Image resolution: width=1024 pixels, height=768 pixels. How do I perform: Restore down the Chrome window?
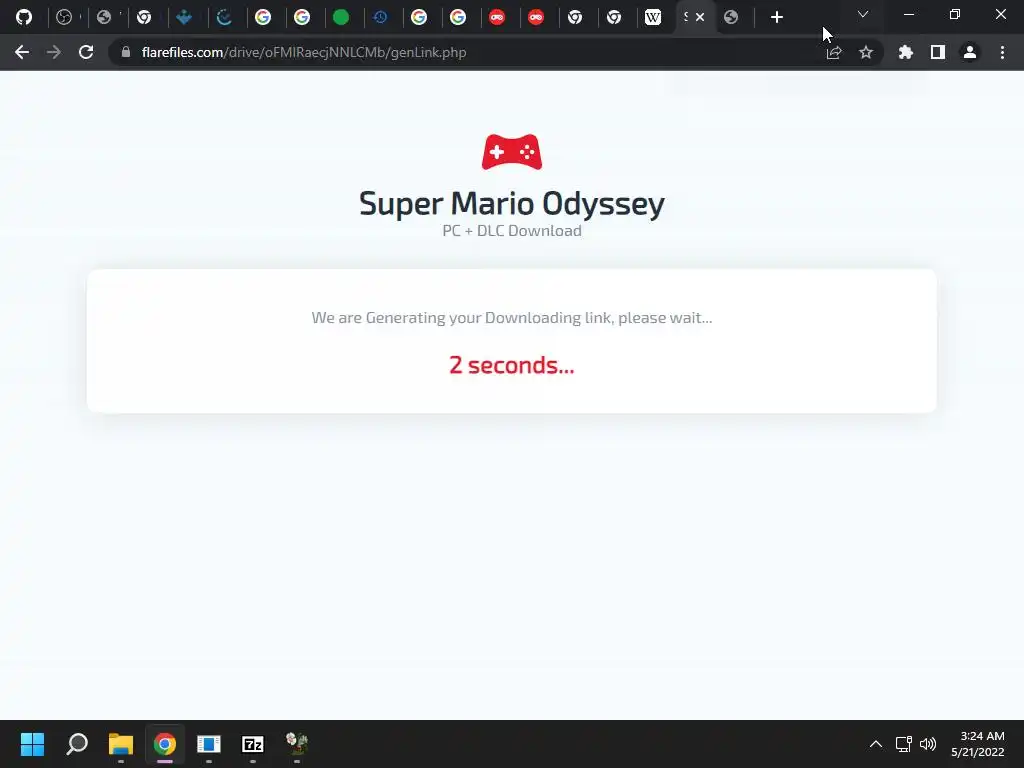click(955, 14)
